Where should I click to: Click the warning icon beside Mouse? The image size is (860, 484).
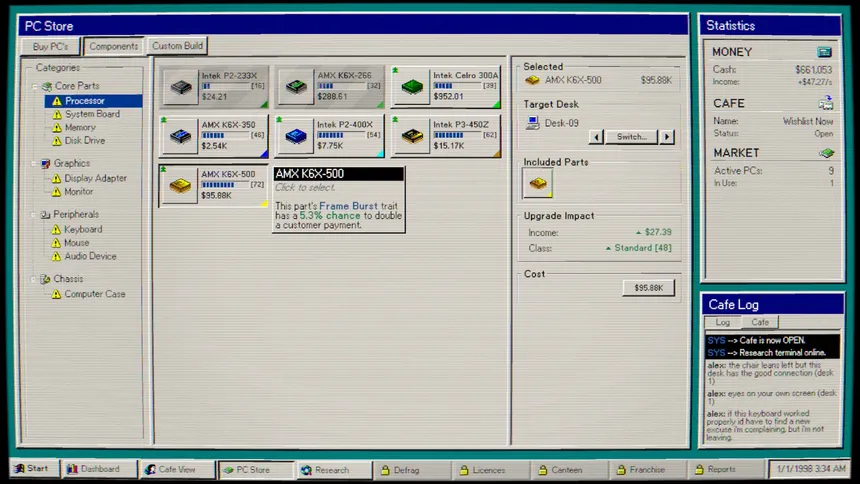56,243
